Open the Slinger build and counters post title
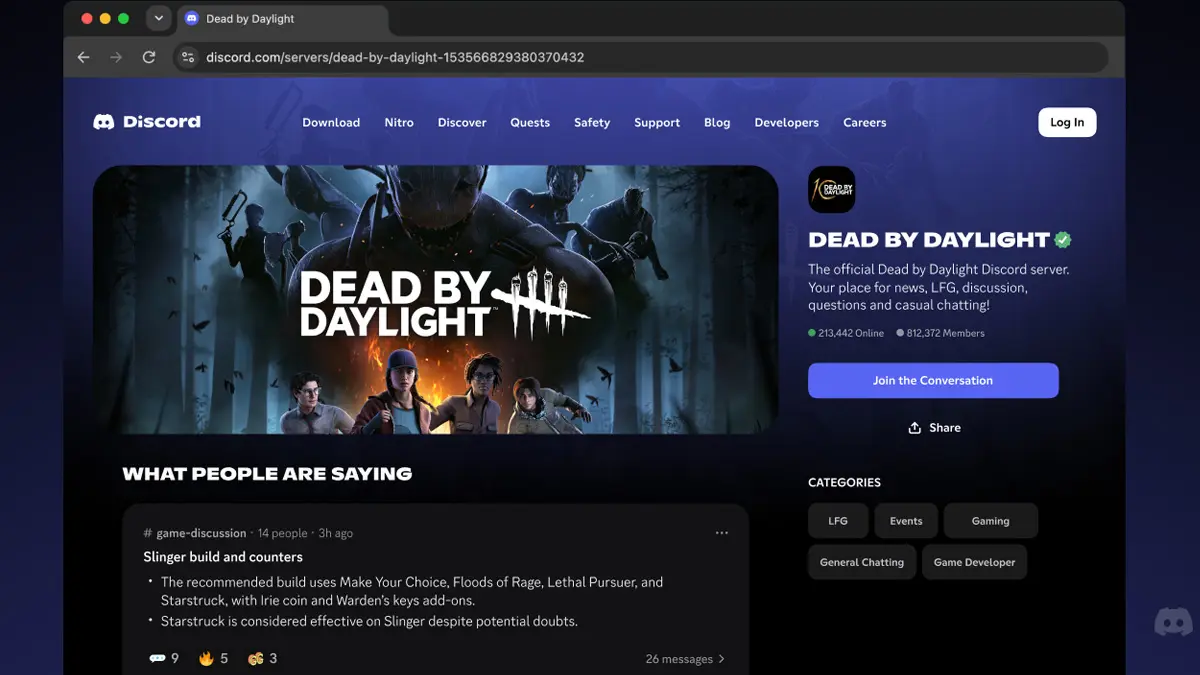 coord(223,557)
